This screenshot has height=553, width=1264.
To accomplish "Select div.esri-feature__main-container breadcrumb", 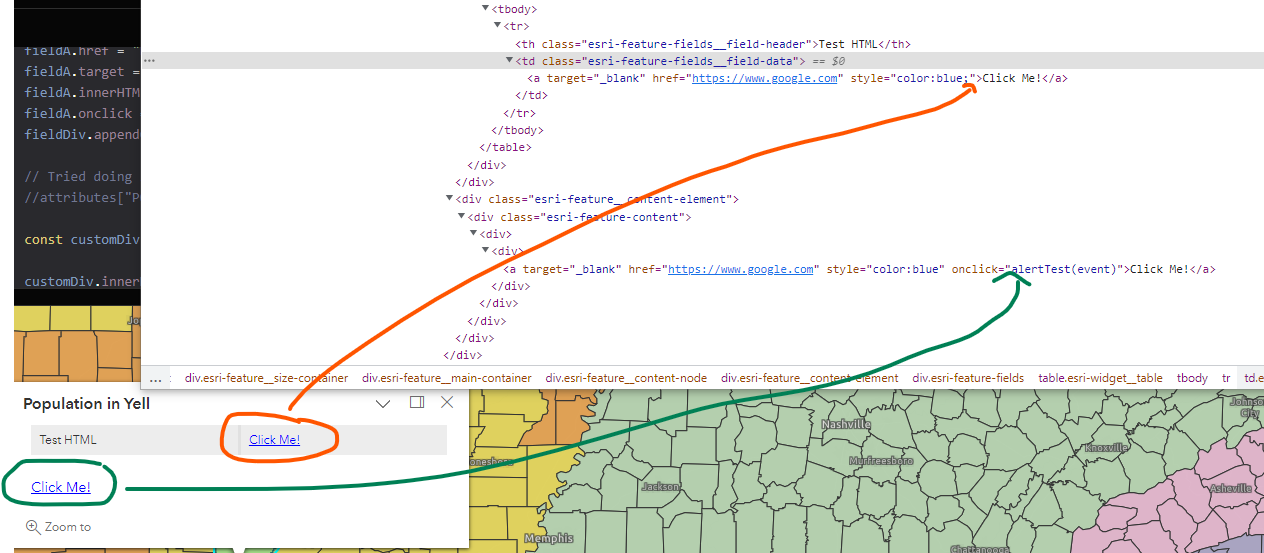I will [x=447, y=378].
